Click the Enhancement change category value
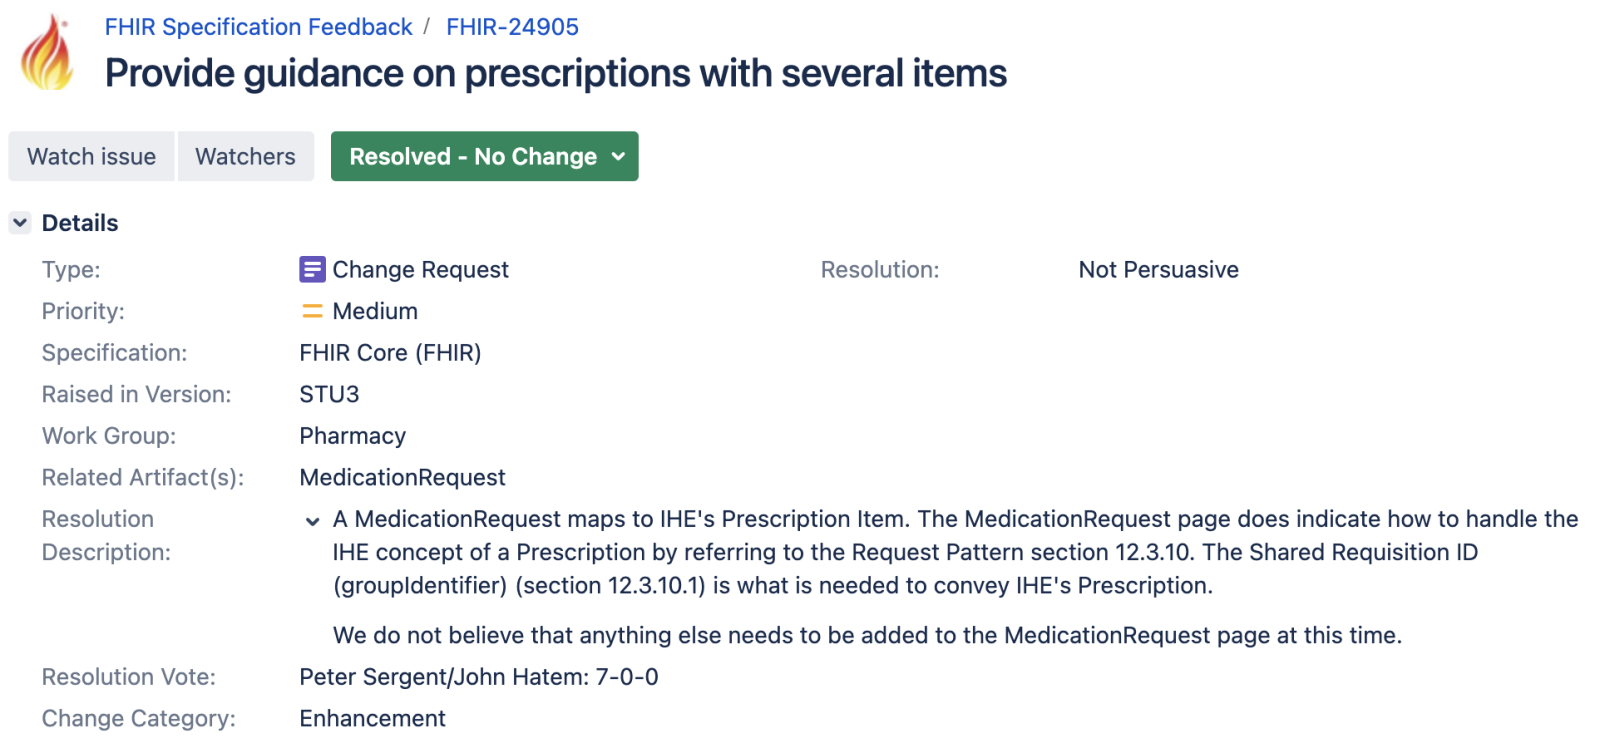The image size is (1600, 743). [x=372, y=719]
